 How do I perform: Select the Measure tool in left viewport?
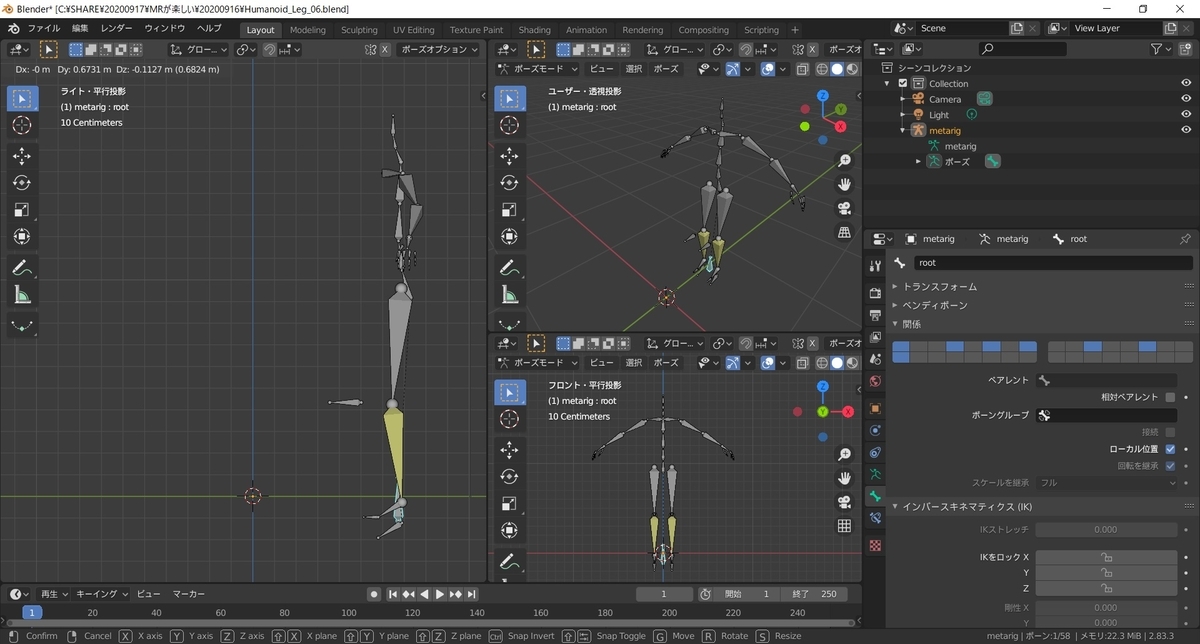(22, 295)
